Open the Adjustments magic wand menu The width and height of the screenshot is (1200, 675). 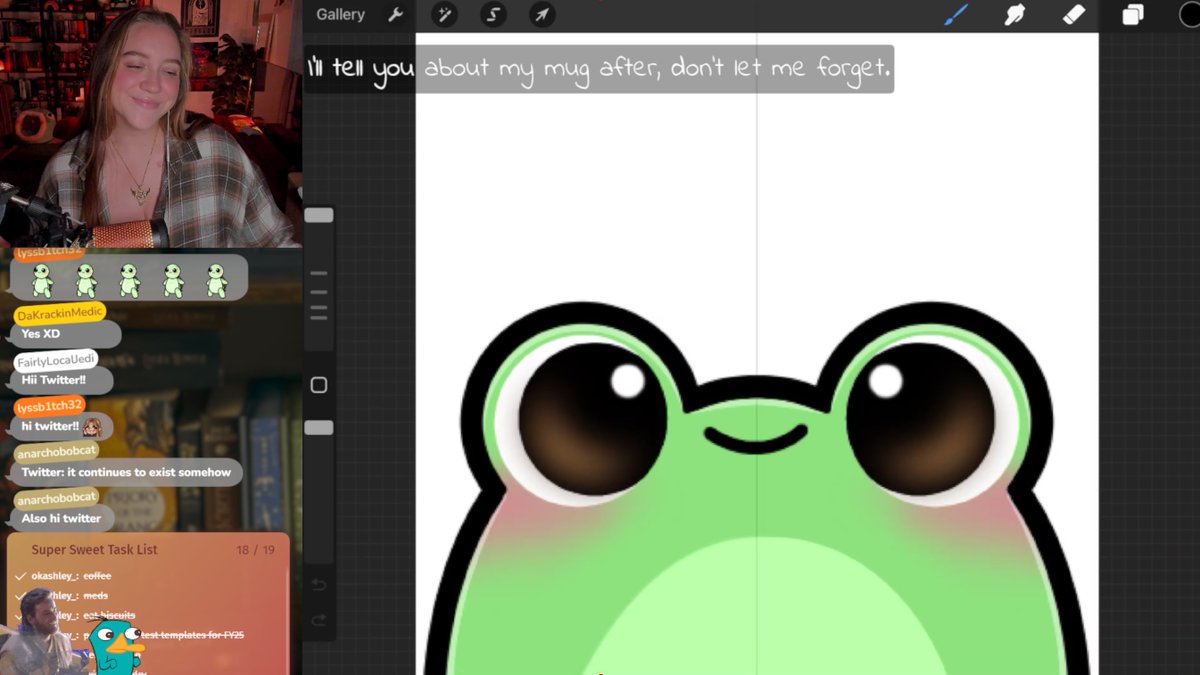pos(444,15)
